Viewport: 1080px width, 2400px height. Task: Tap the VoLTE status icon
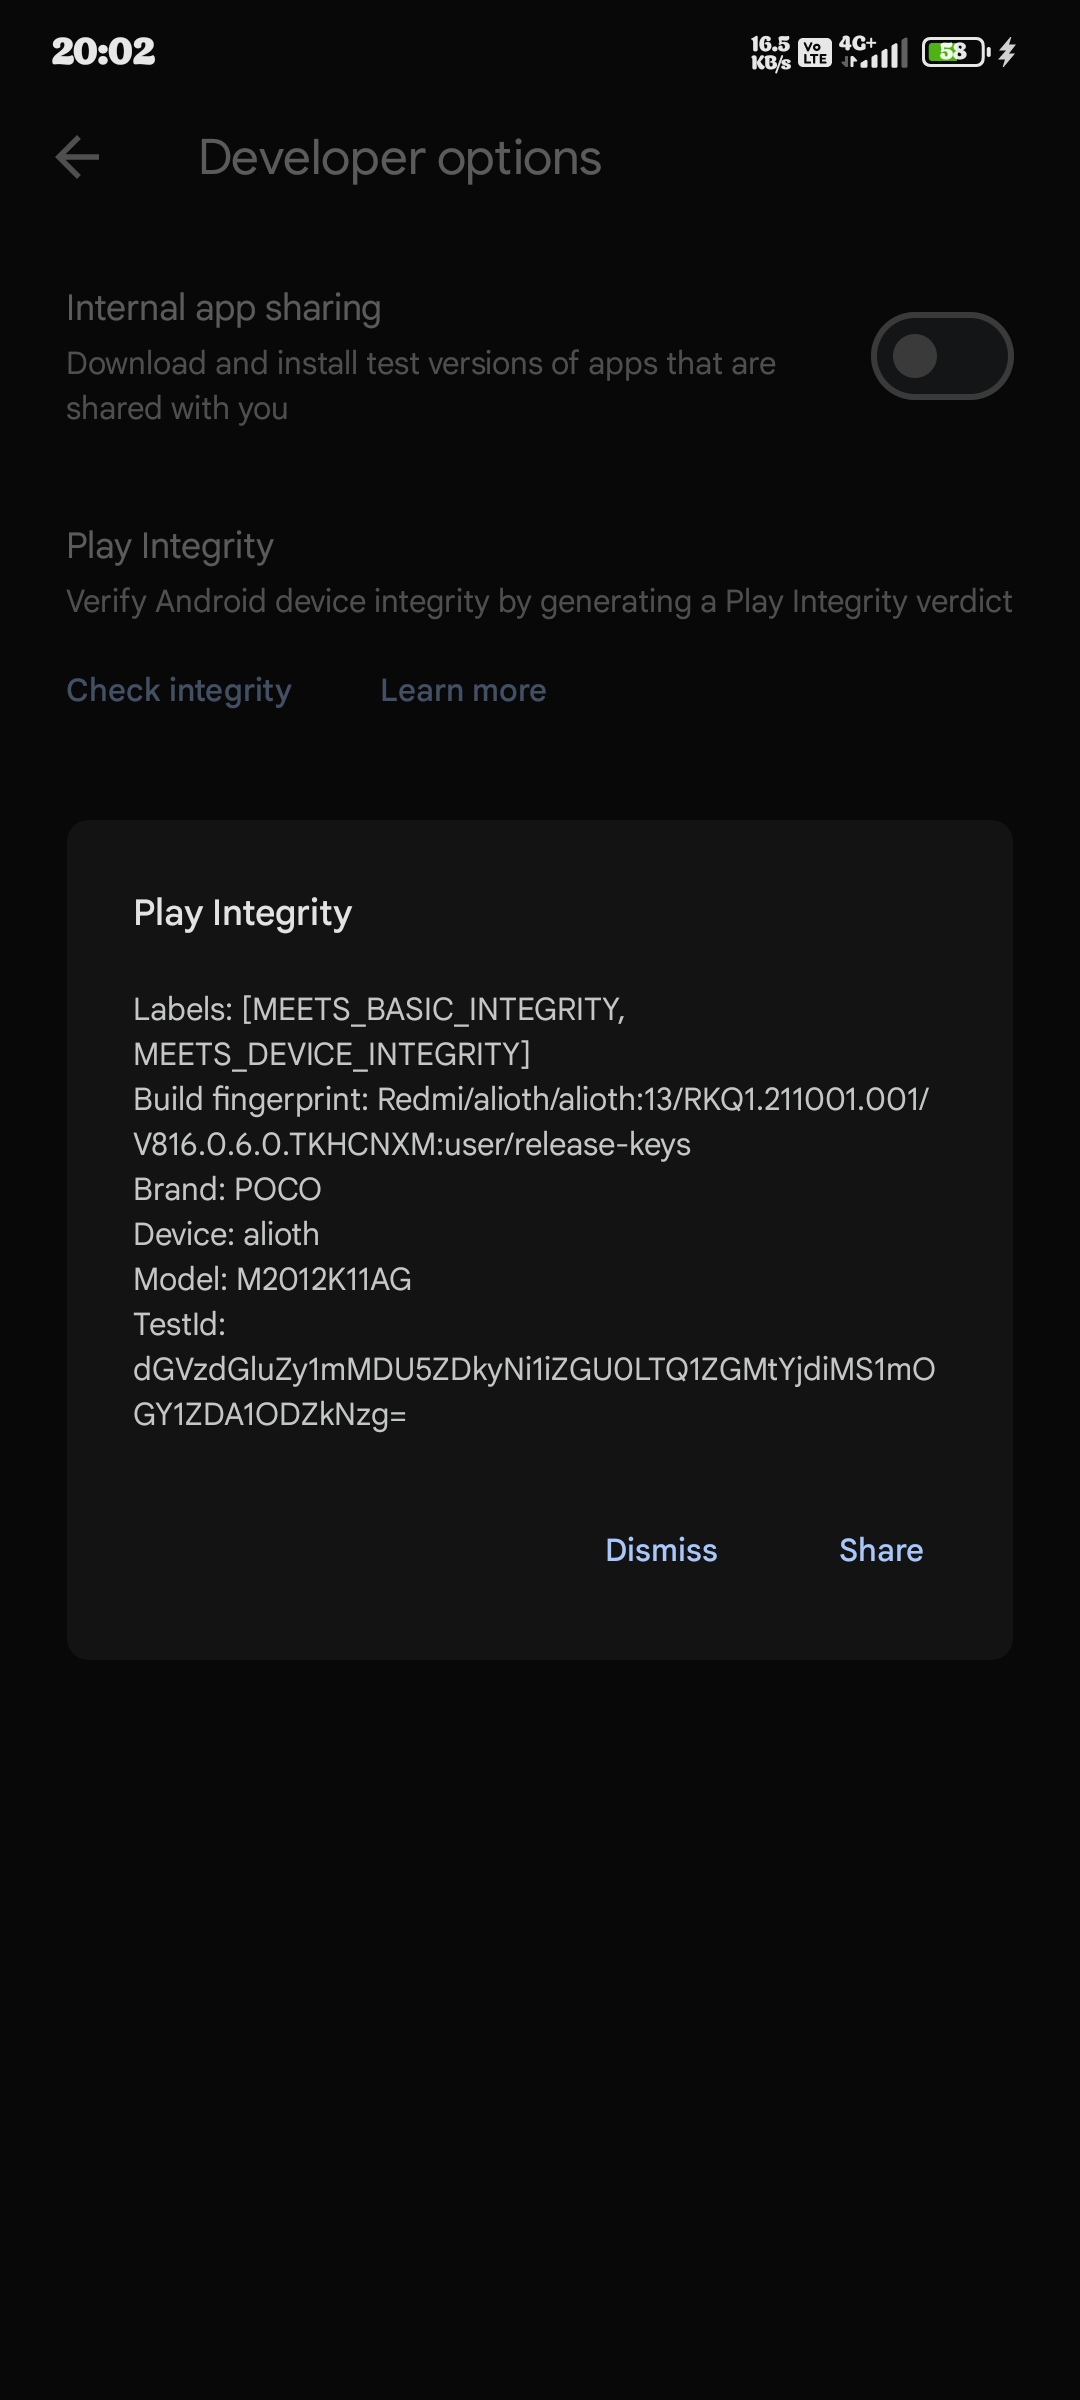pos(815,52)
